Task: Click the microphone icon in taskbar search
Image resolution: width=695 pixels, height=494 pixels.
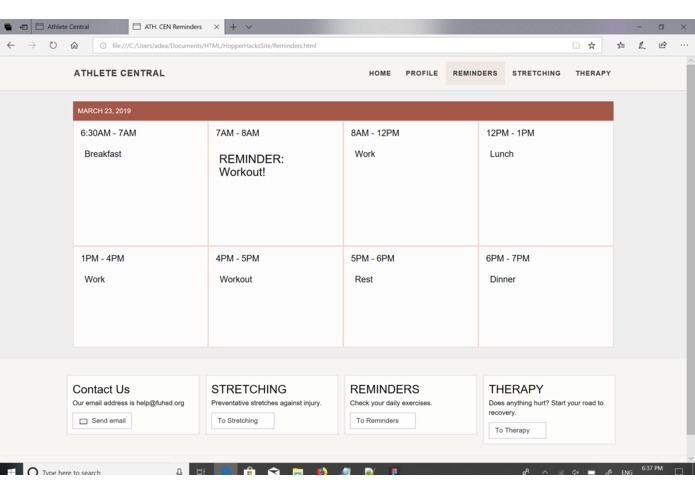Action: click(x=179, y=471)
